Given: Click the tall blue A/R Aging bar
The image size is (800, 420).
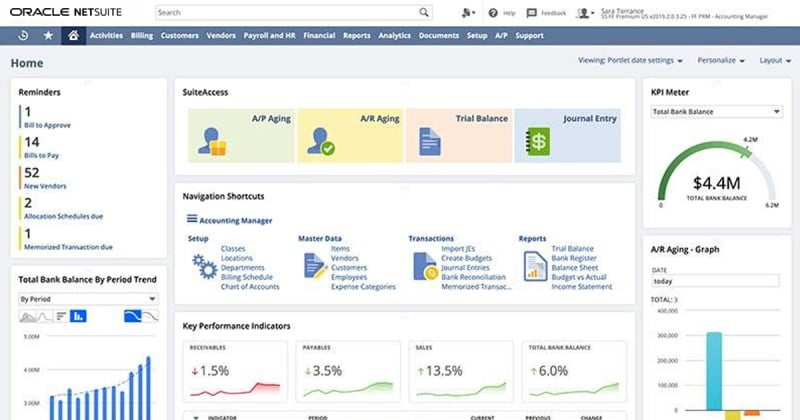Looking at the screenshot, I should click(x=714, y=371).
